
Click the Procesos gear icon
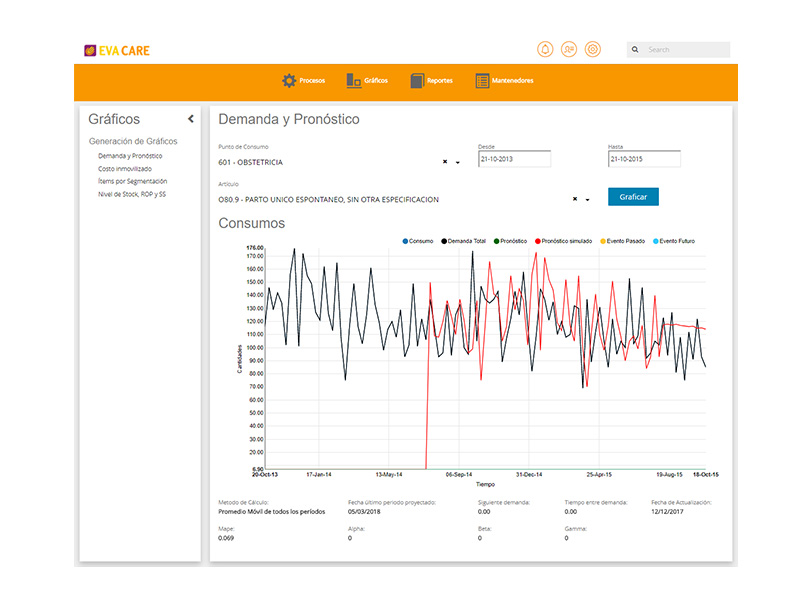point(289,81)
